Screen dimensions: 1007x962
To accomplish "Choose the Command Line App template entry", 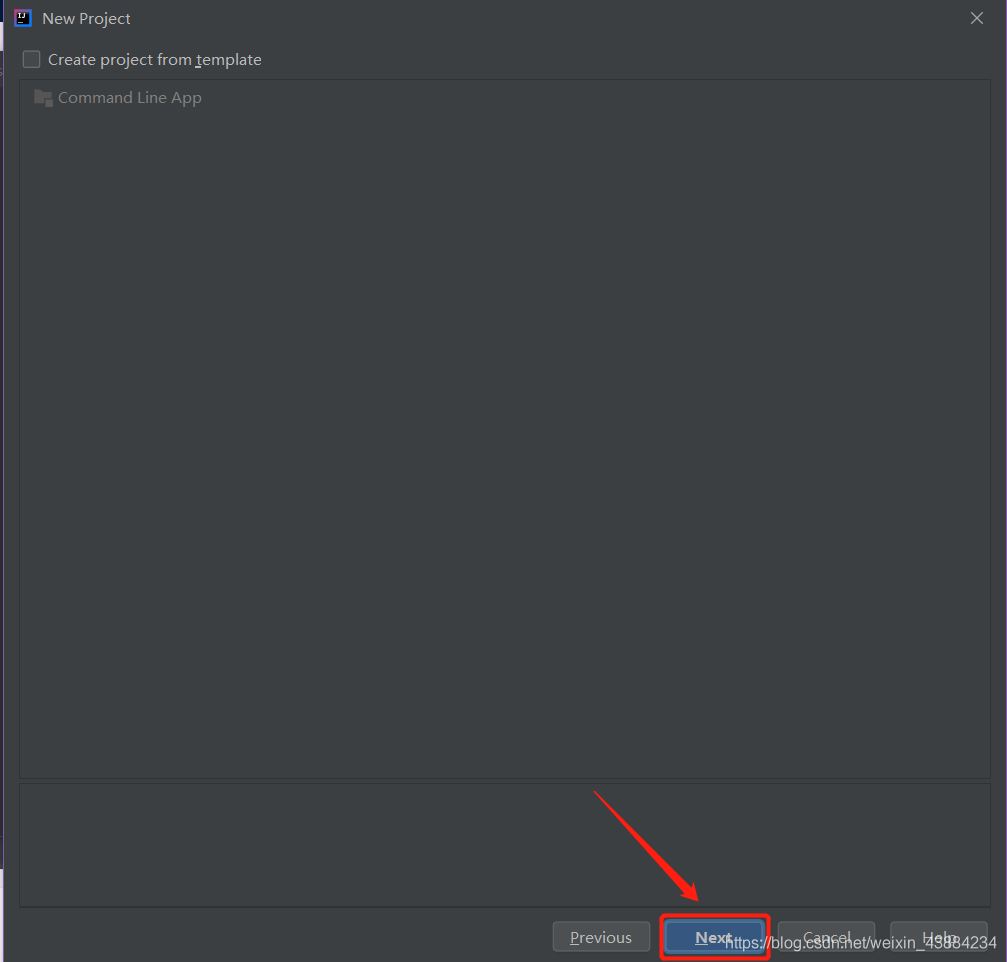I will coord(130,98).
